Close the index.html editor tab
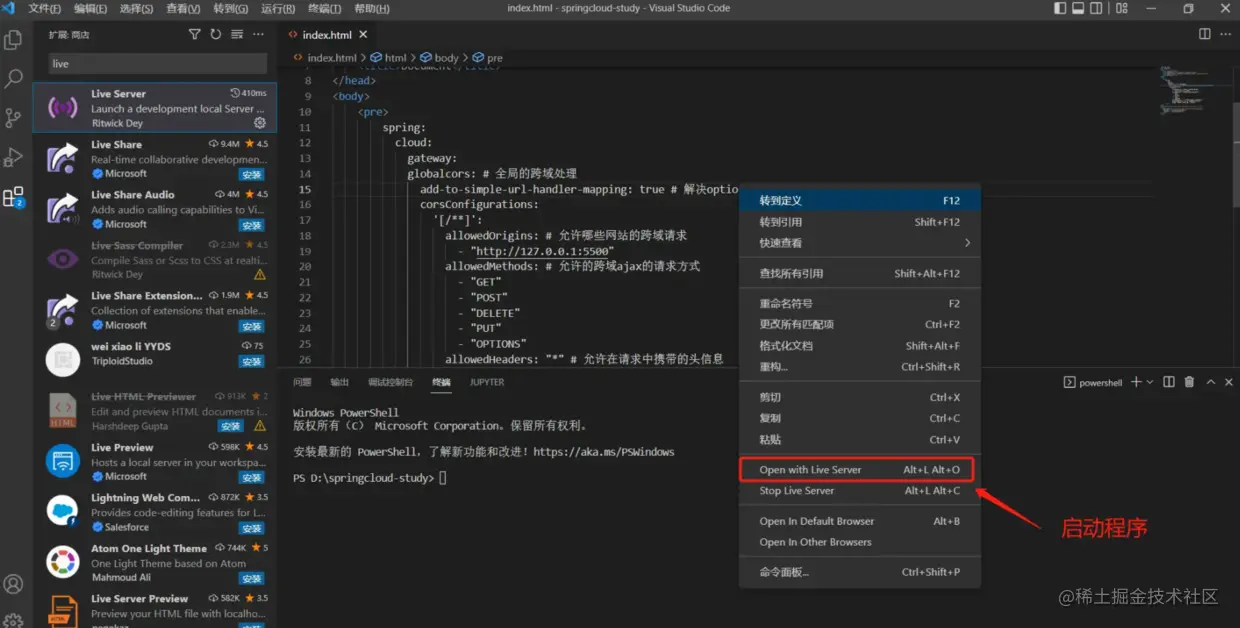The width and height of the screenshot is (1240, 628). (x=363, y=35)
